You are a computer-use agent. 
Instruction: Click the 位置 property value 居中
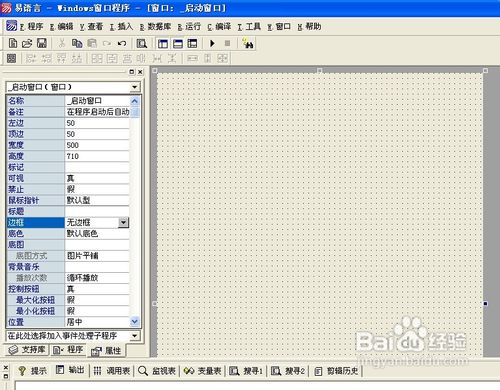[x=97, y=322]
